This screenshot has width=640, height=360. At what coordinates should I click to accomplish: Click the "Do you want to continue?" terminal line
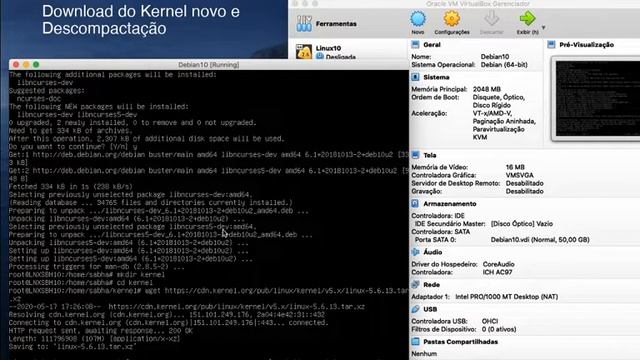click(x=73, y=147)
